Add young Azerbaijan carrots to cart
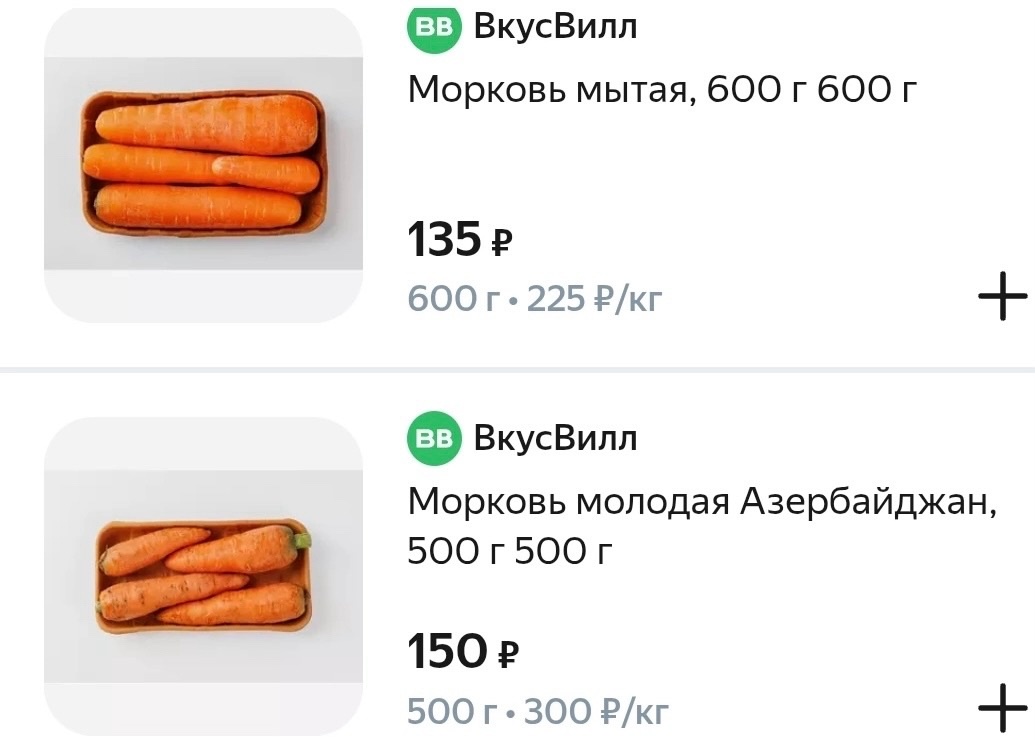Screen dimensions: 1035x740 [1002, 710]
